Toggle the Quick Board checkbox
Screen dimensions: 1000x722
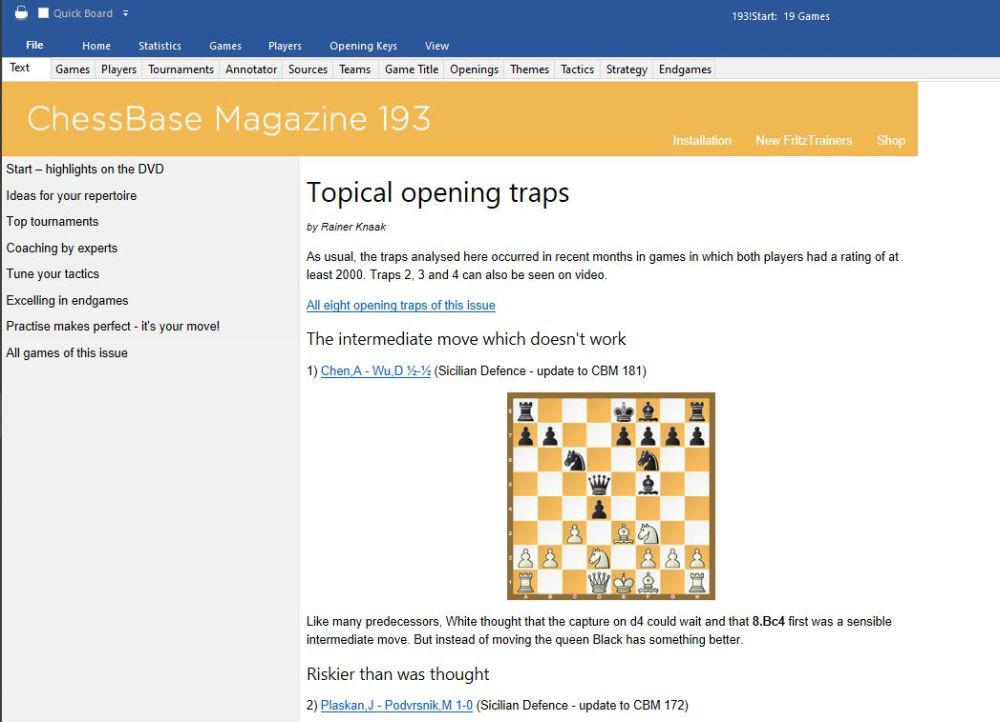coord(43,13)
